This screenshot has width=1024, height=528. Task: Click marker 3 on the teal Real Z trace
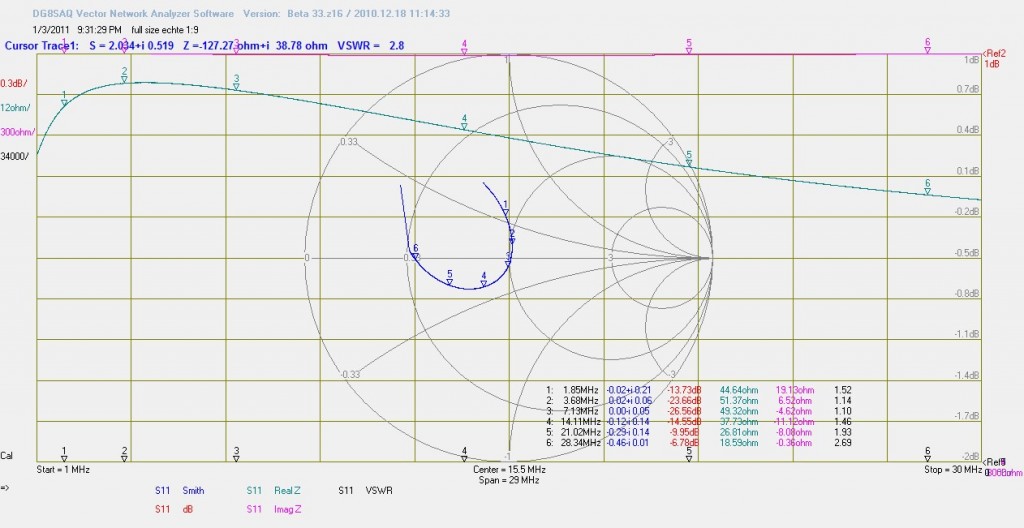[236, 82]
